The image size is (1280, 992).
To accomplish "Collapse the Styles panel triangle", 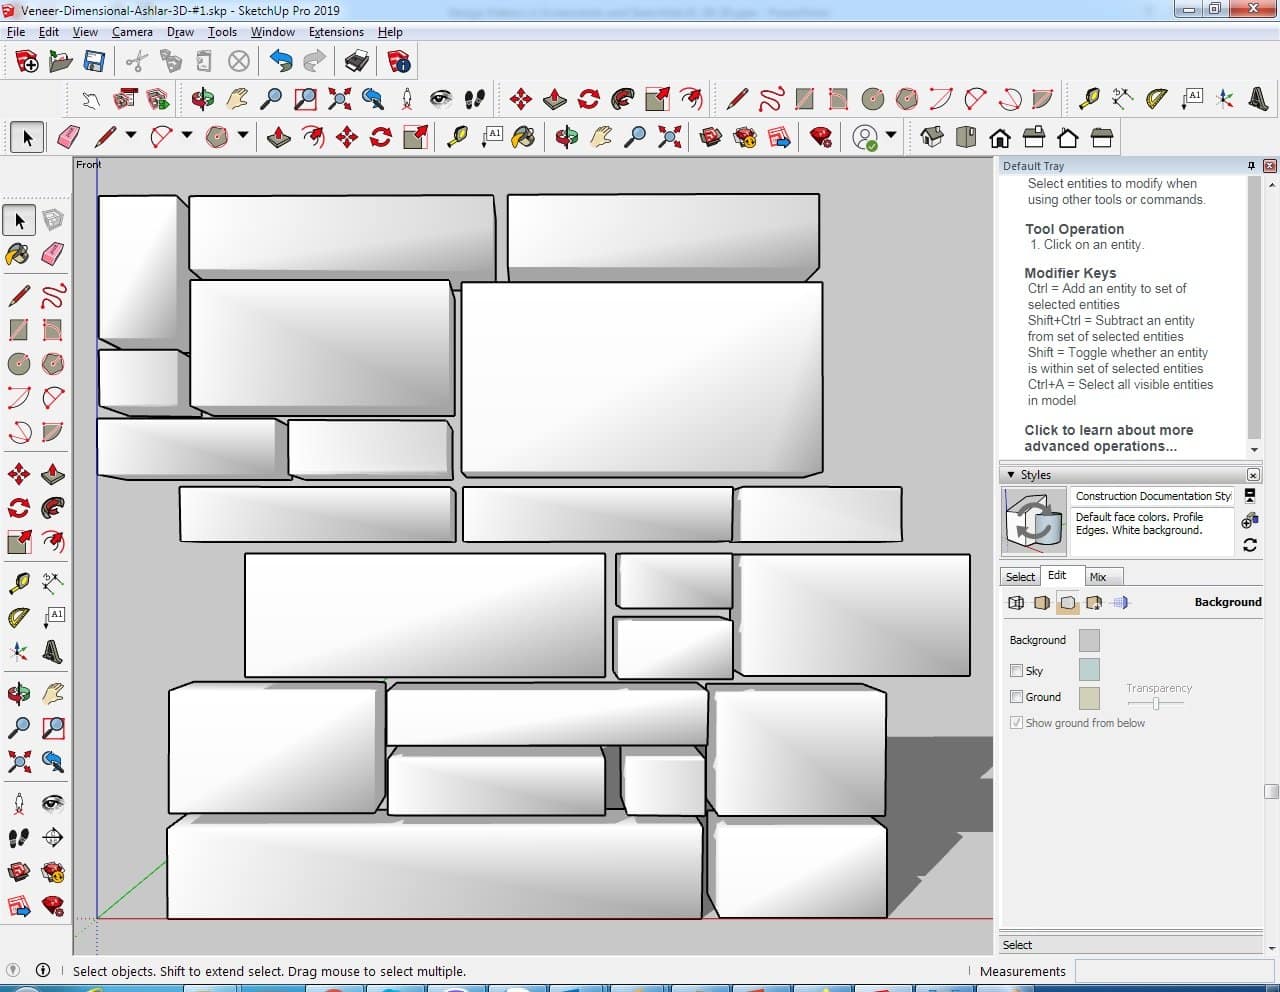I will [1011, 475].
